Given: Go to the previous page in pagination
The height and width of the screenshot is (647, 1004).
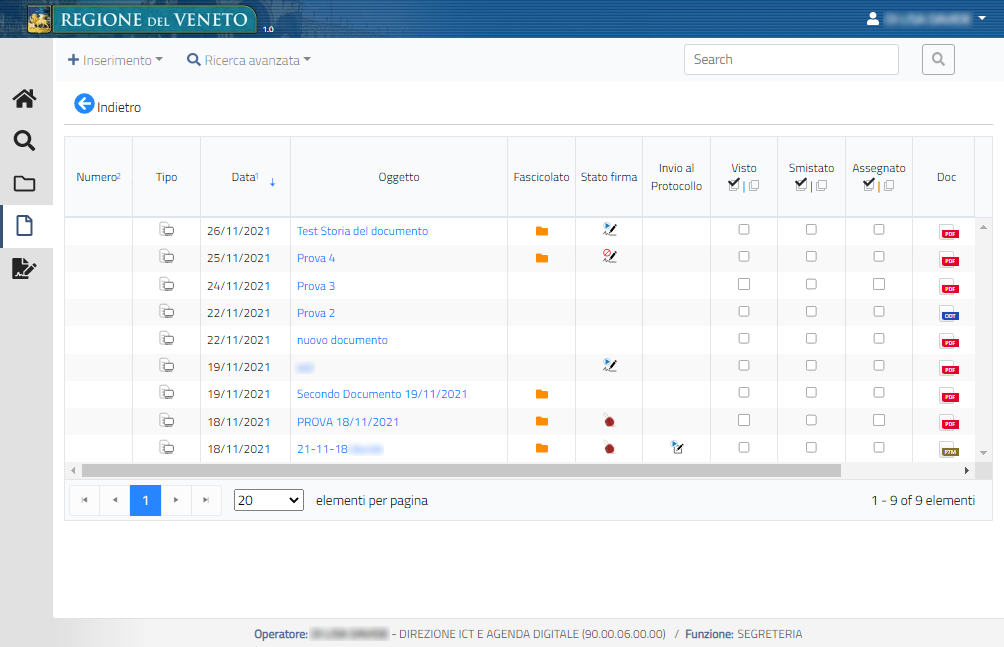Looking at the screenshot, I should click(x=115, y=500).
